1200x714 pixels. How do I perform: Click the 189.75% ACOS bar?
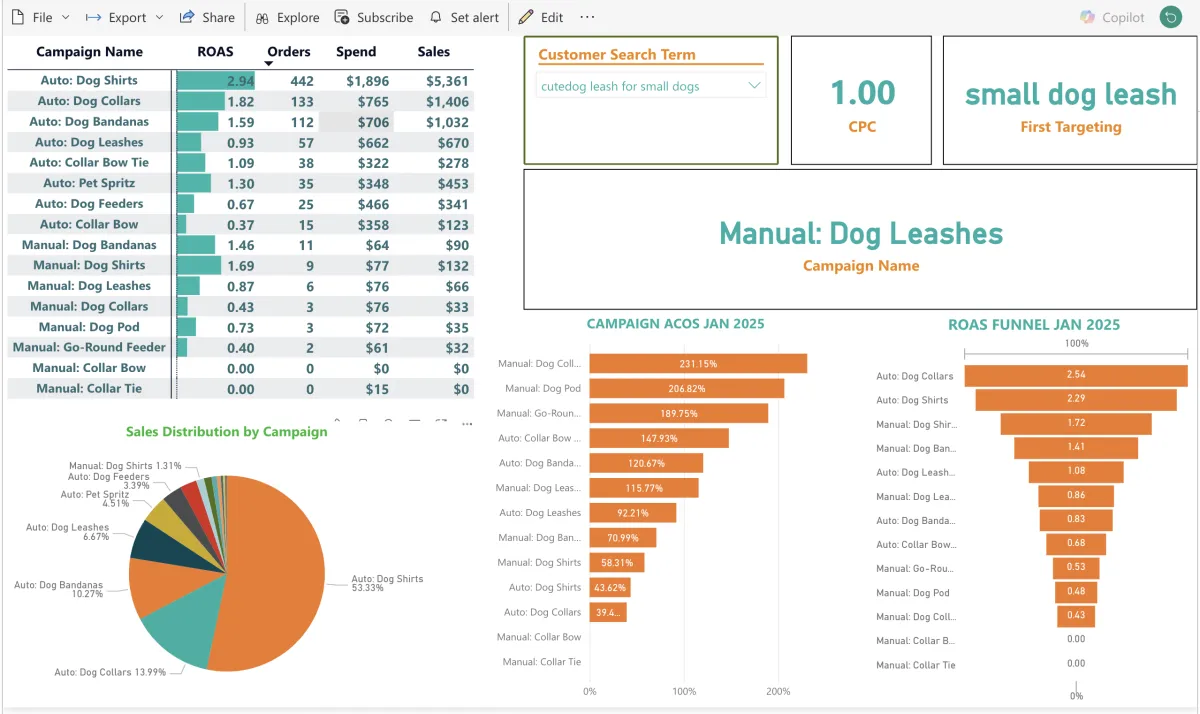click(x=679, y=413)
